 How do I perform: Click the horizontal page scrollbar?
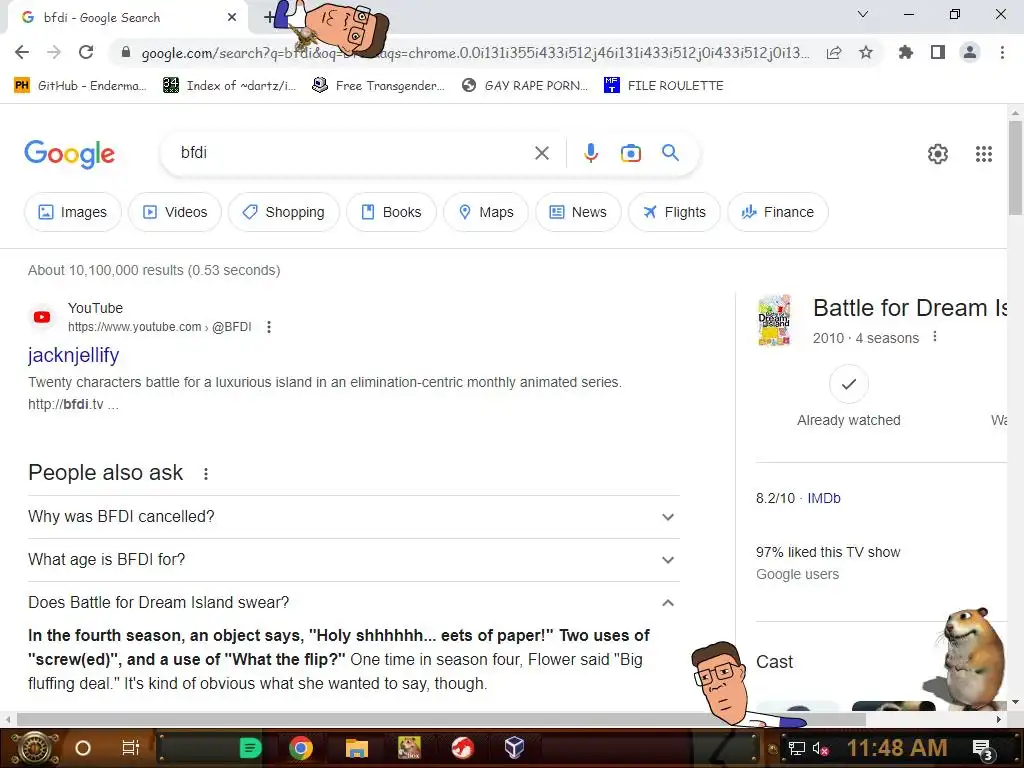441,719
